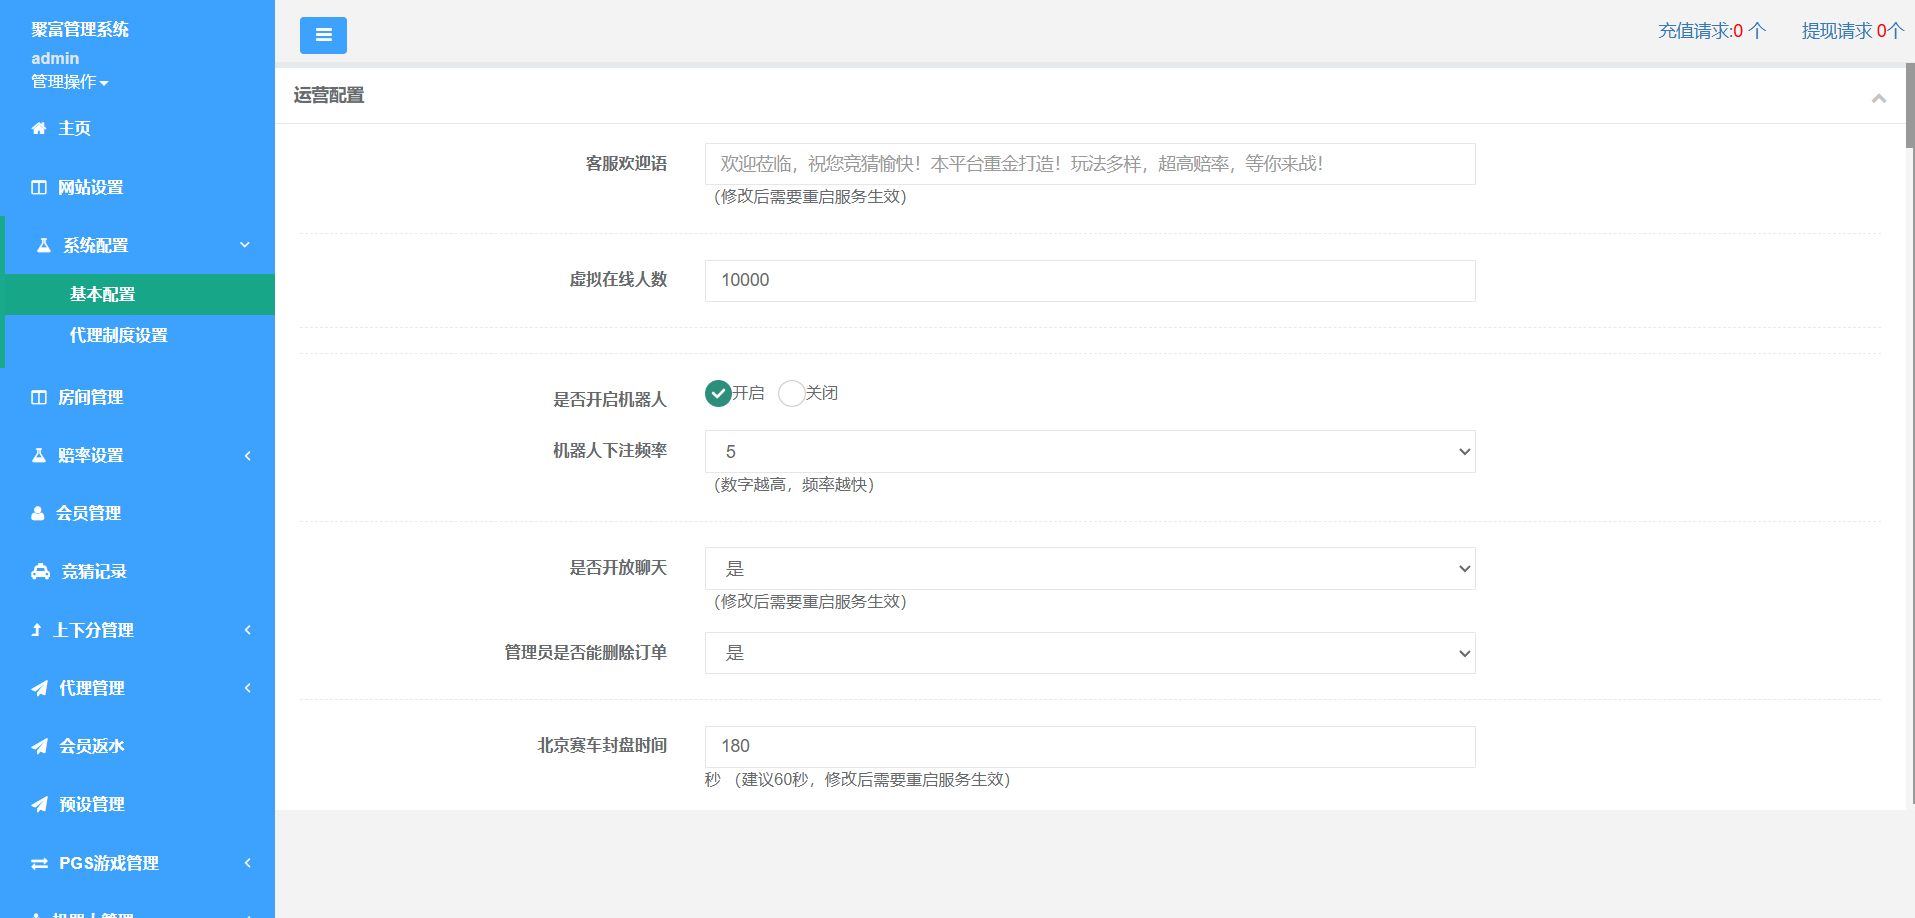The height and width of the screenshot is (918, 1915).
Task: Click into the 虚拟在线人数 input field
Action: (x=1090, y=281)
